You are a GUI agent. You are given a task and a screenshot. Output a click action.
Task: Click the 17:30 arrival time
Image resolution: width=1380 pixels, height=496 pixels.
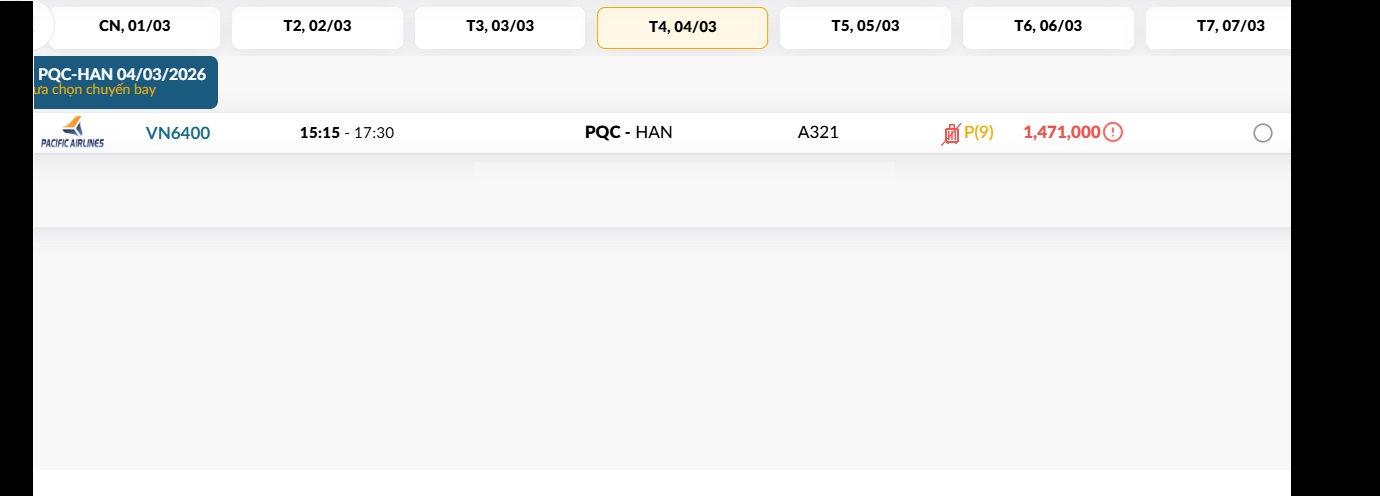click(374, 132)
